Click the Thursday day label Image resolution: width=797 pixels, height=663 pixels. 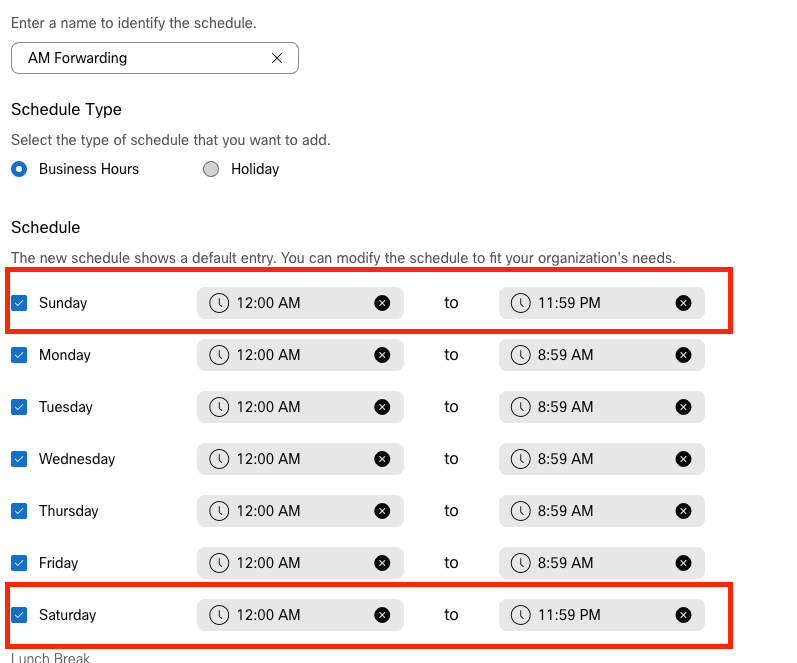tap(69, 511)
